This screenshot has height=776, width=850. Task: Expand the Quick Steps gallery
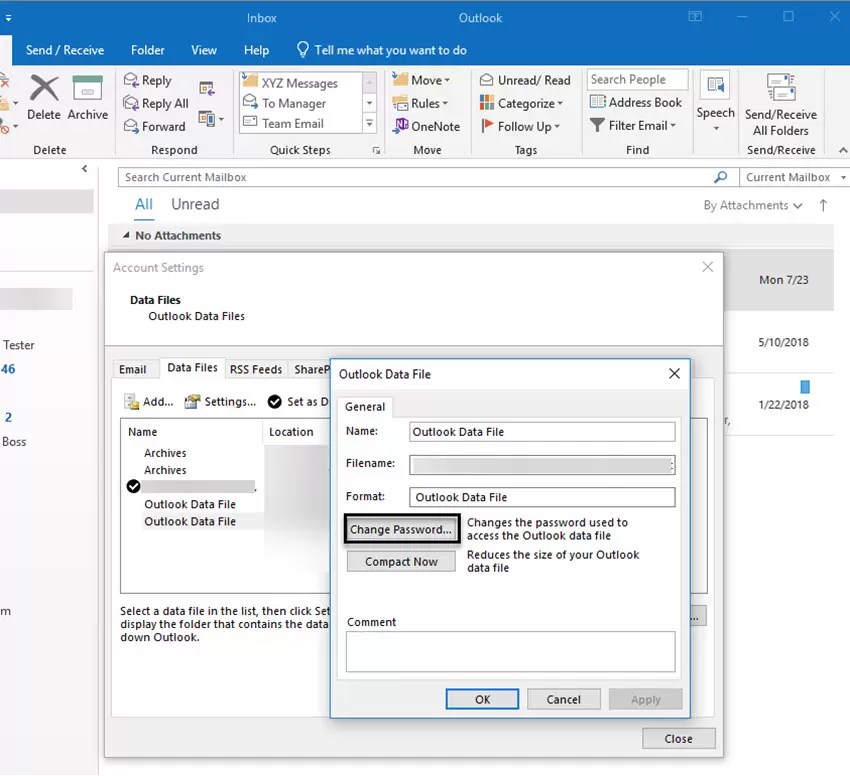369,124
